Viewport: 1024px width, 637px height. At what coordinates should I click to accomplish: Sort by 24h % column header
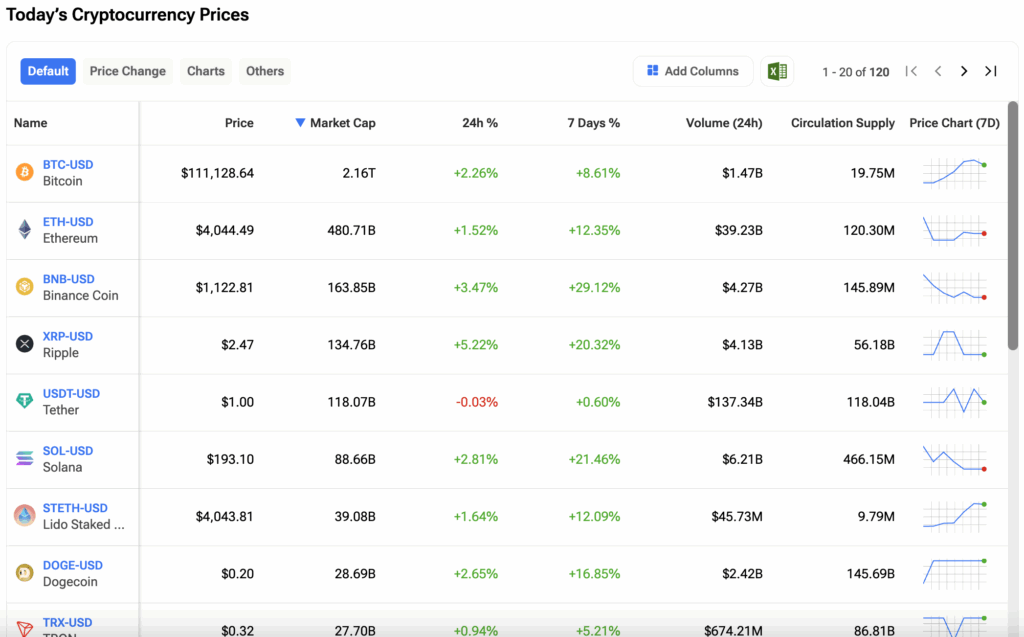click(x=479, y=123)
